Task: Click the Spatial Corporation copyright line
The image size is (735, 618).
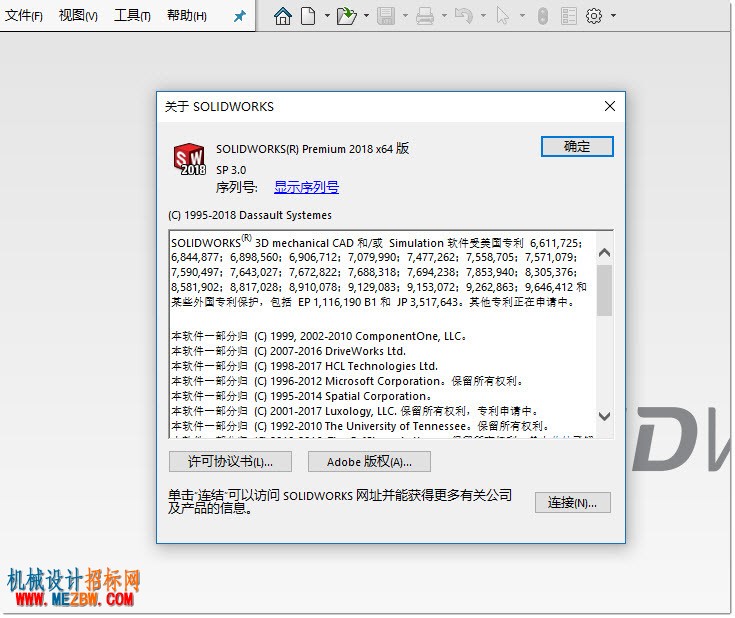Action: point(301,396)
